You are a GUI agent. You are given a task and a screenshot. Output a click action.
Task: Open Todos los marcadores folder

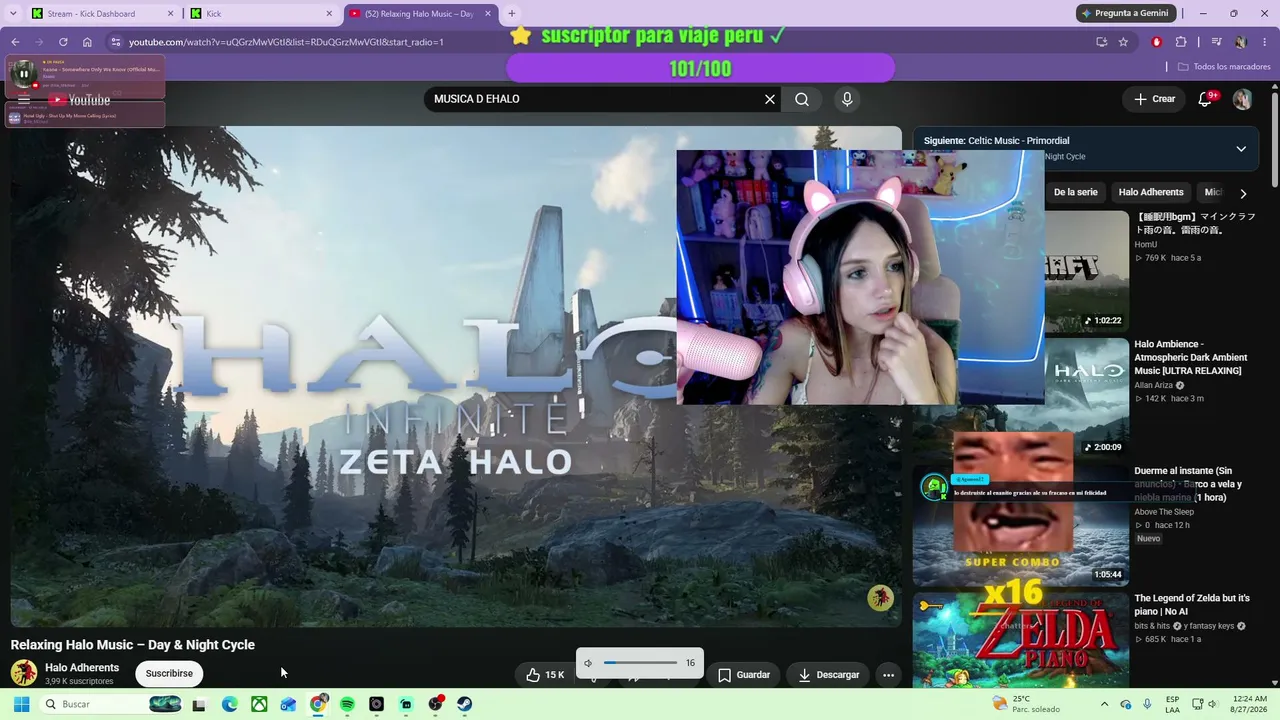pyautogui.click(x=1224, y=67)
